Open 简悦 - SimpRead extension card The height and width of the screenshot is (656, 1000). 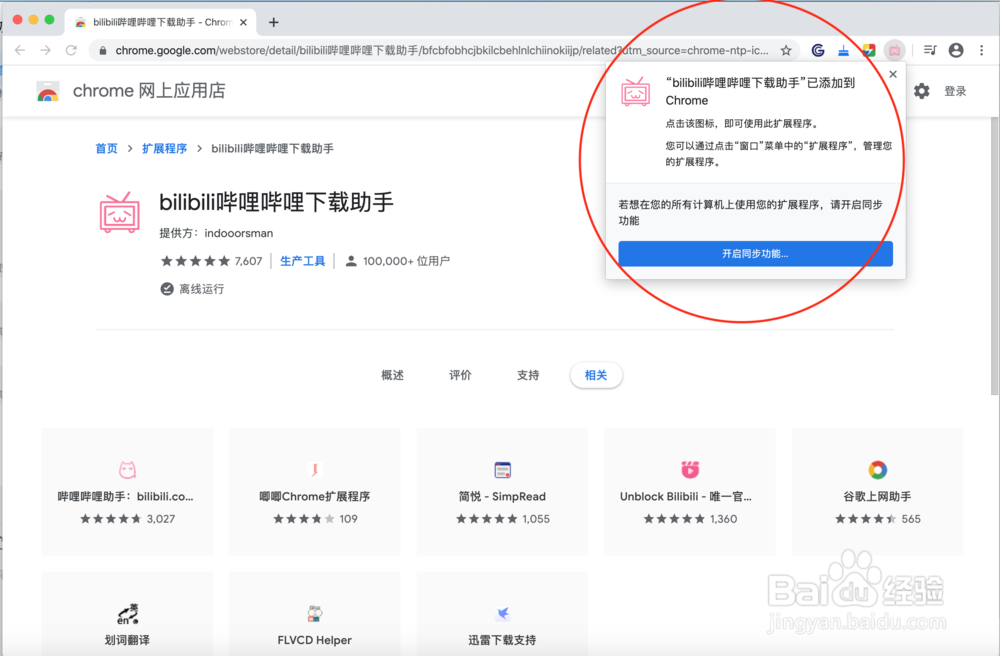(502, 492)
